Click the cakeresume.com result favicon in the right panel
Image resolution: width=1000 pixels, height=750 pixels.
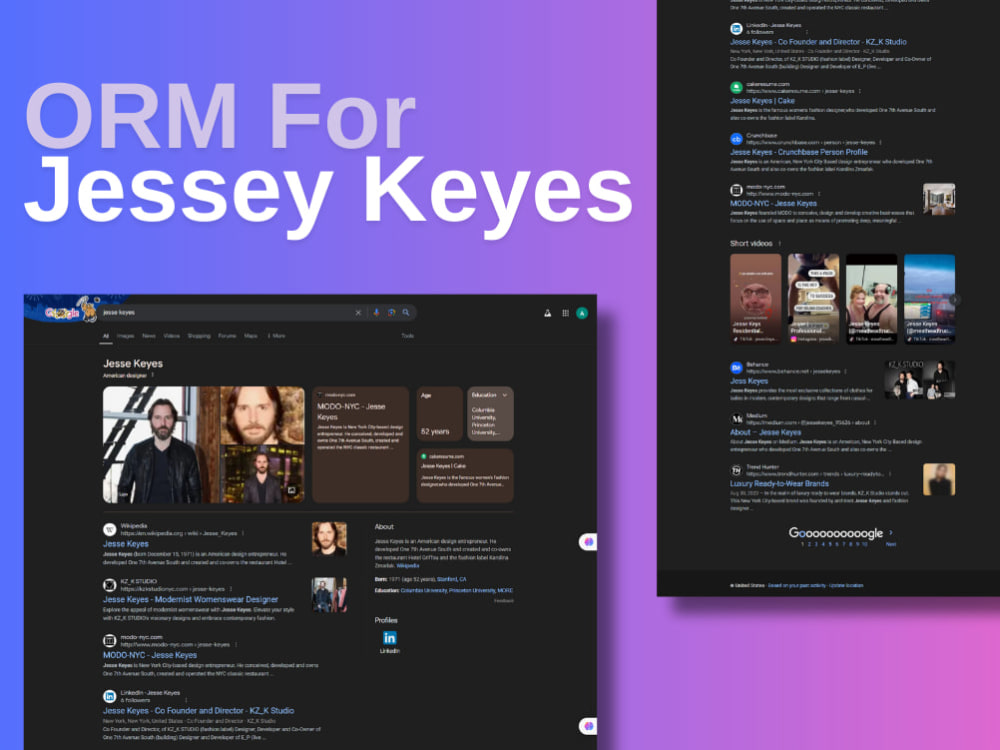pos(736,87)
